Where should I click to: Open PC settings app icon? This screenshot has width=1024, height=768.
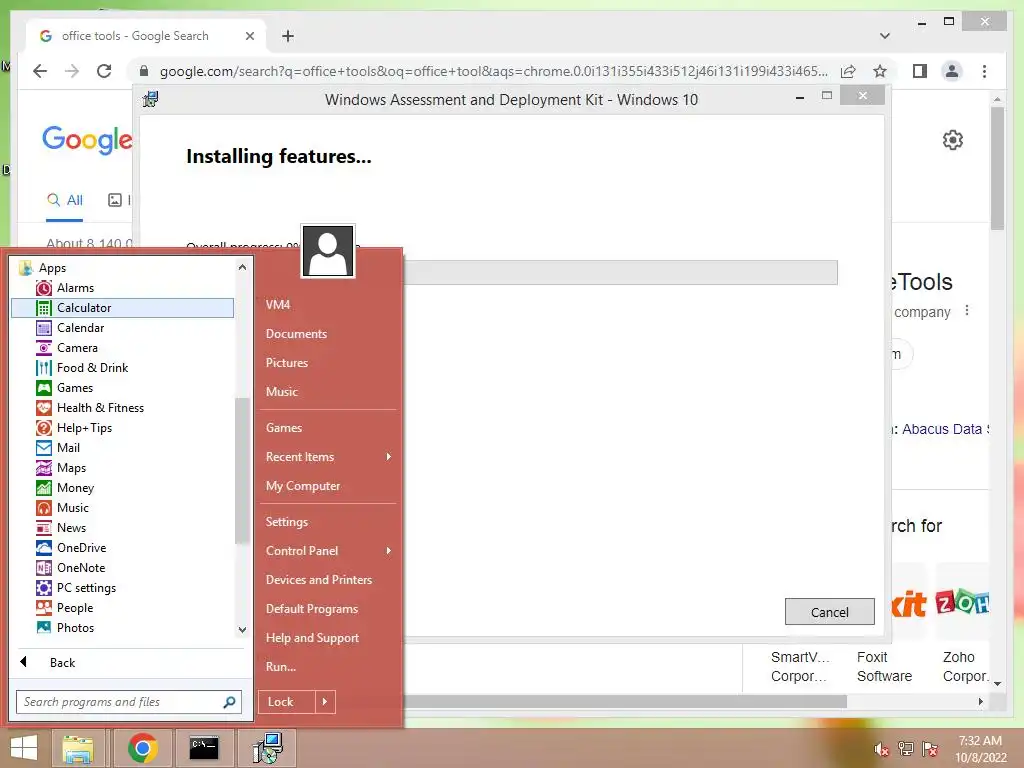tap(44, 588)
